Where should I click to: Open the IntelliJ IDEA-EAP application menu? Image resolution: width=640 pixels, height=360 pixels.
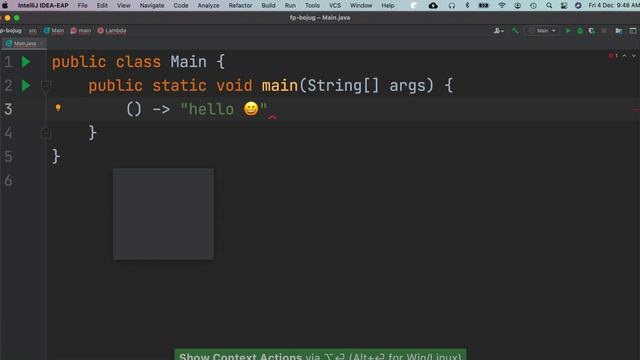tap(43, 6)
